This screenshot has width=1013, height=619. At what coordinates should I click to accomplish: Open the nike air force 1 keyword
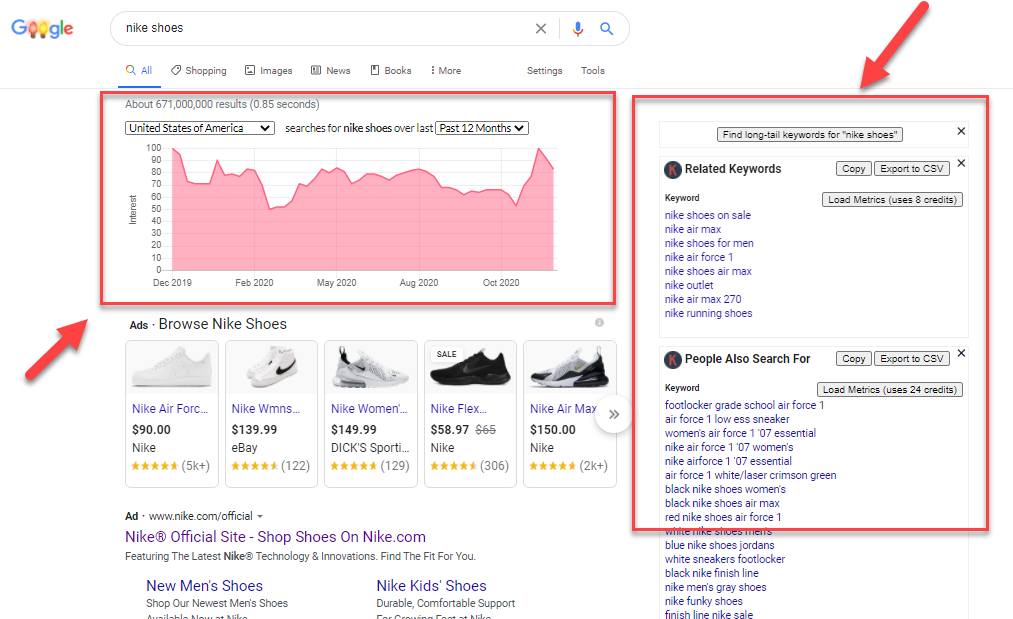(699, 257)
